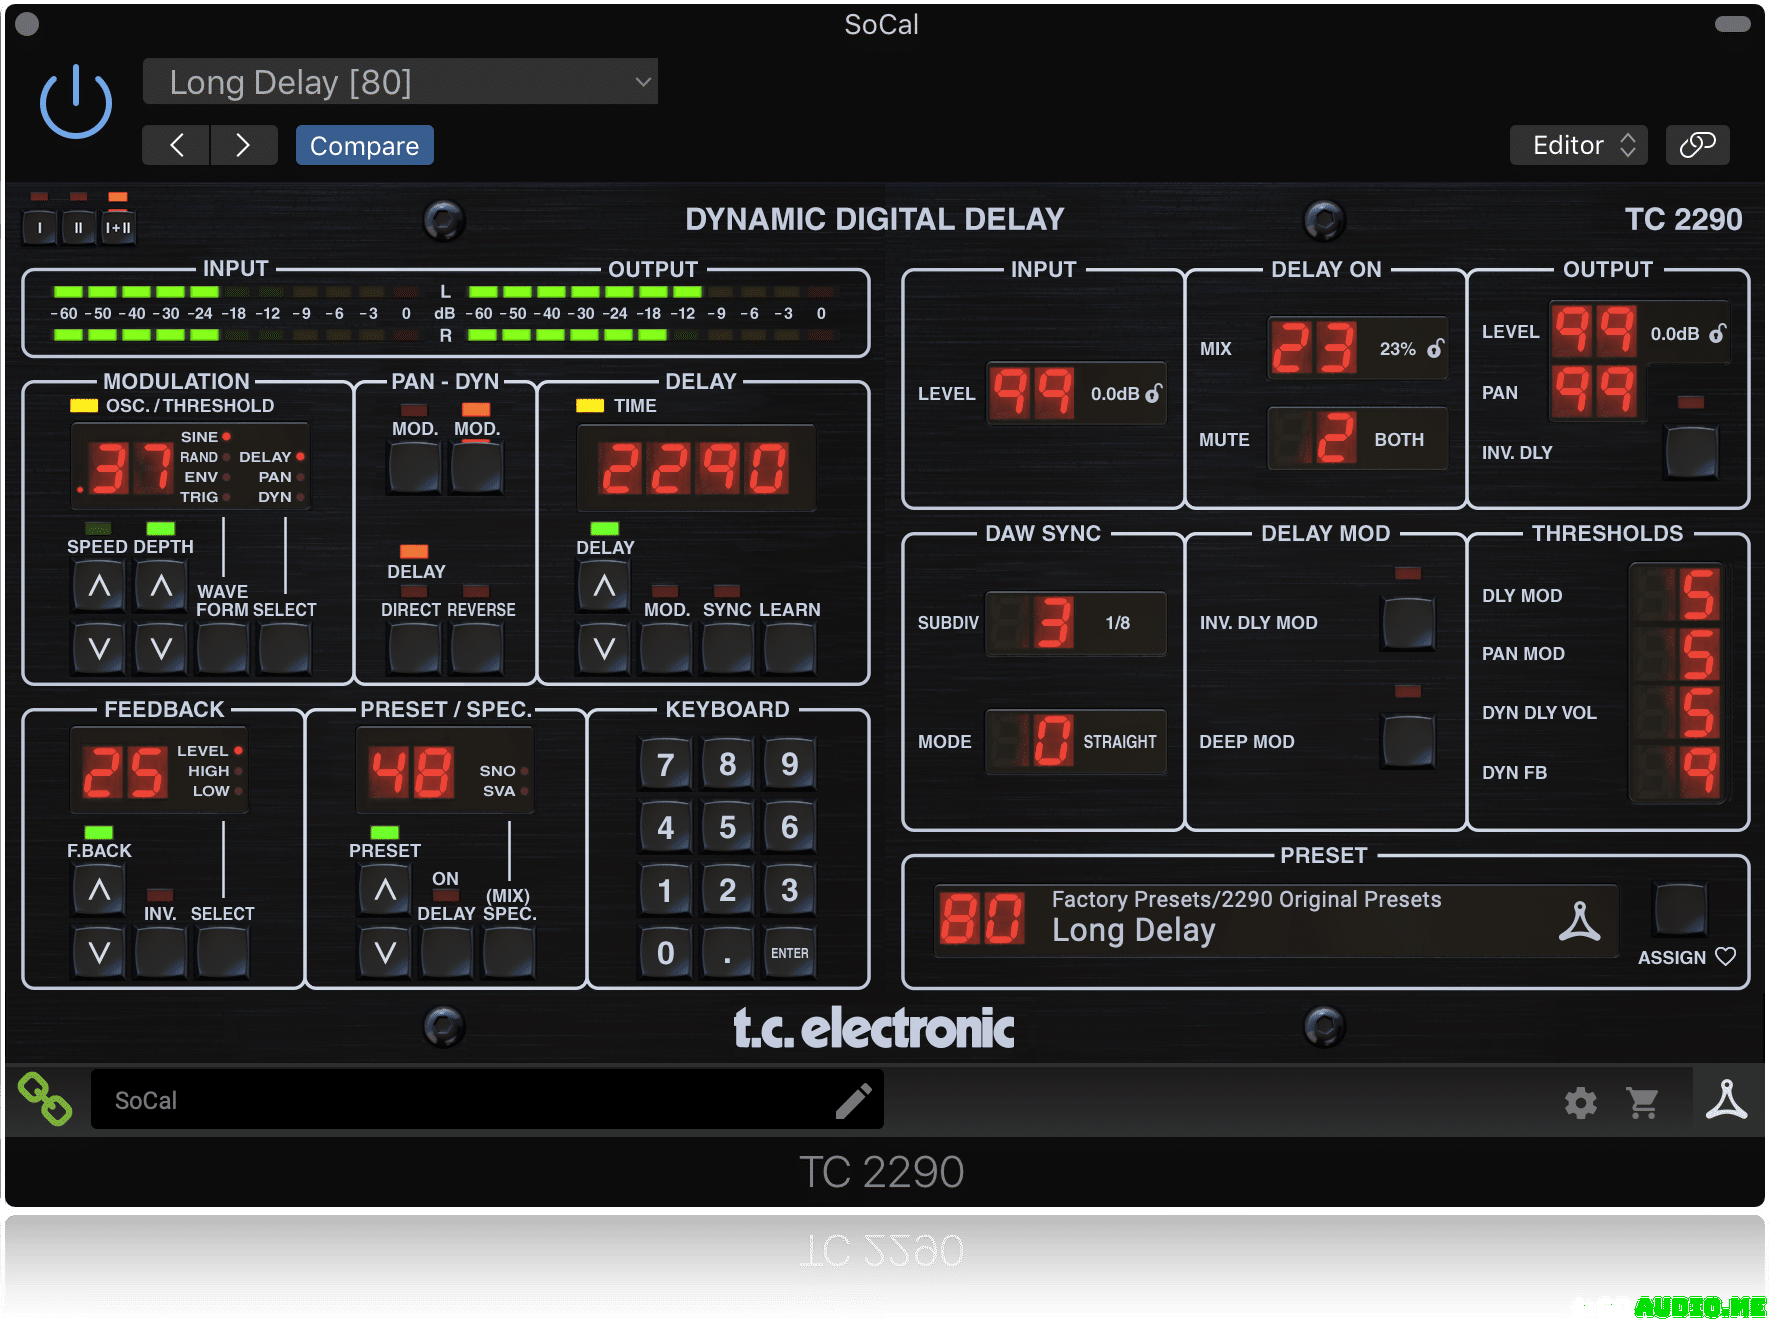This screenshot has width=1769, height=1320.
Task: Toggle the input level lock icon
Action: [1153, 393]
